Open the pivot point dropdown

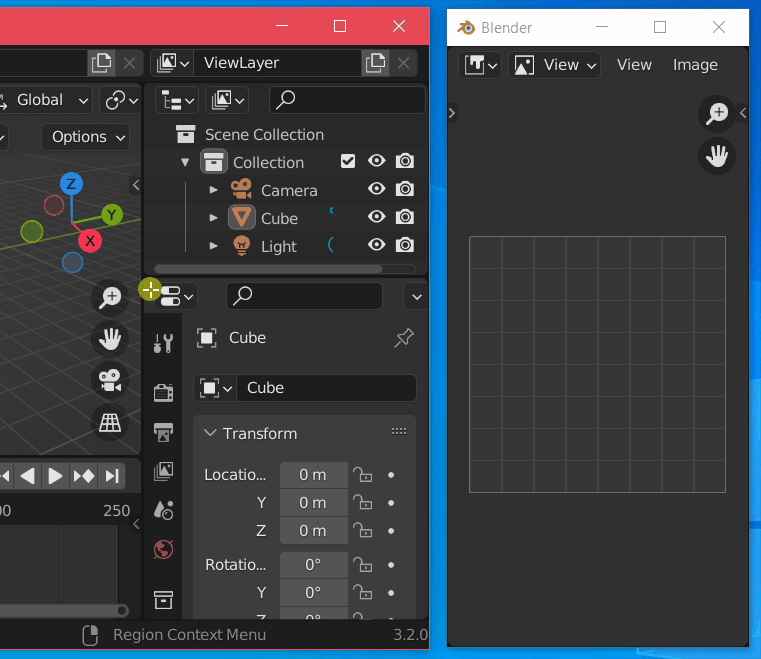coord(121,100)
